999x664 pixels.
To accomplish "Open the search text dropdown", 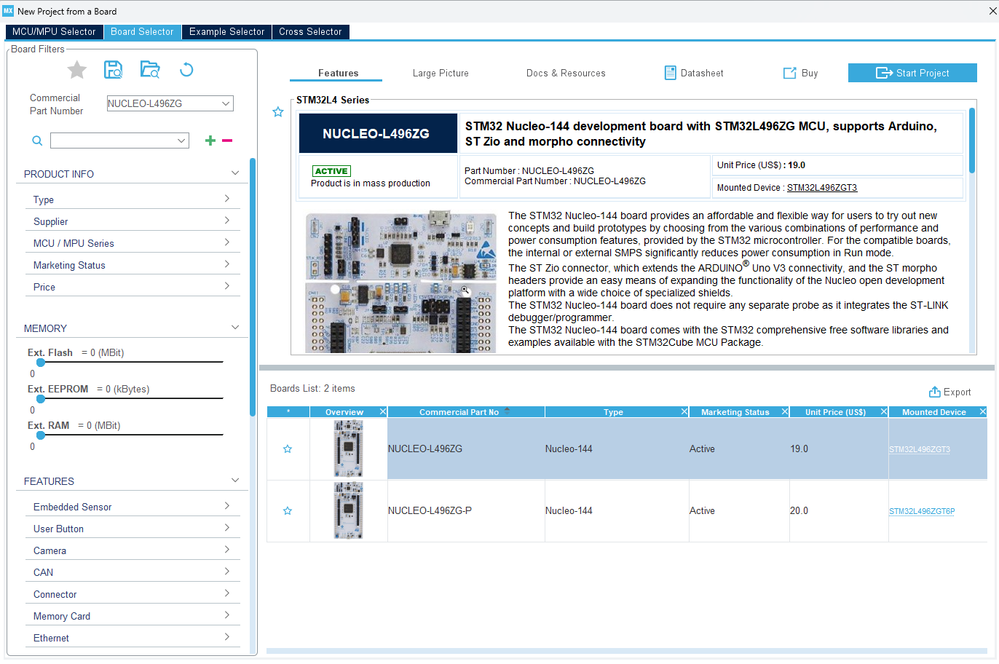I will click(182, 141).
